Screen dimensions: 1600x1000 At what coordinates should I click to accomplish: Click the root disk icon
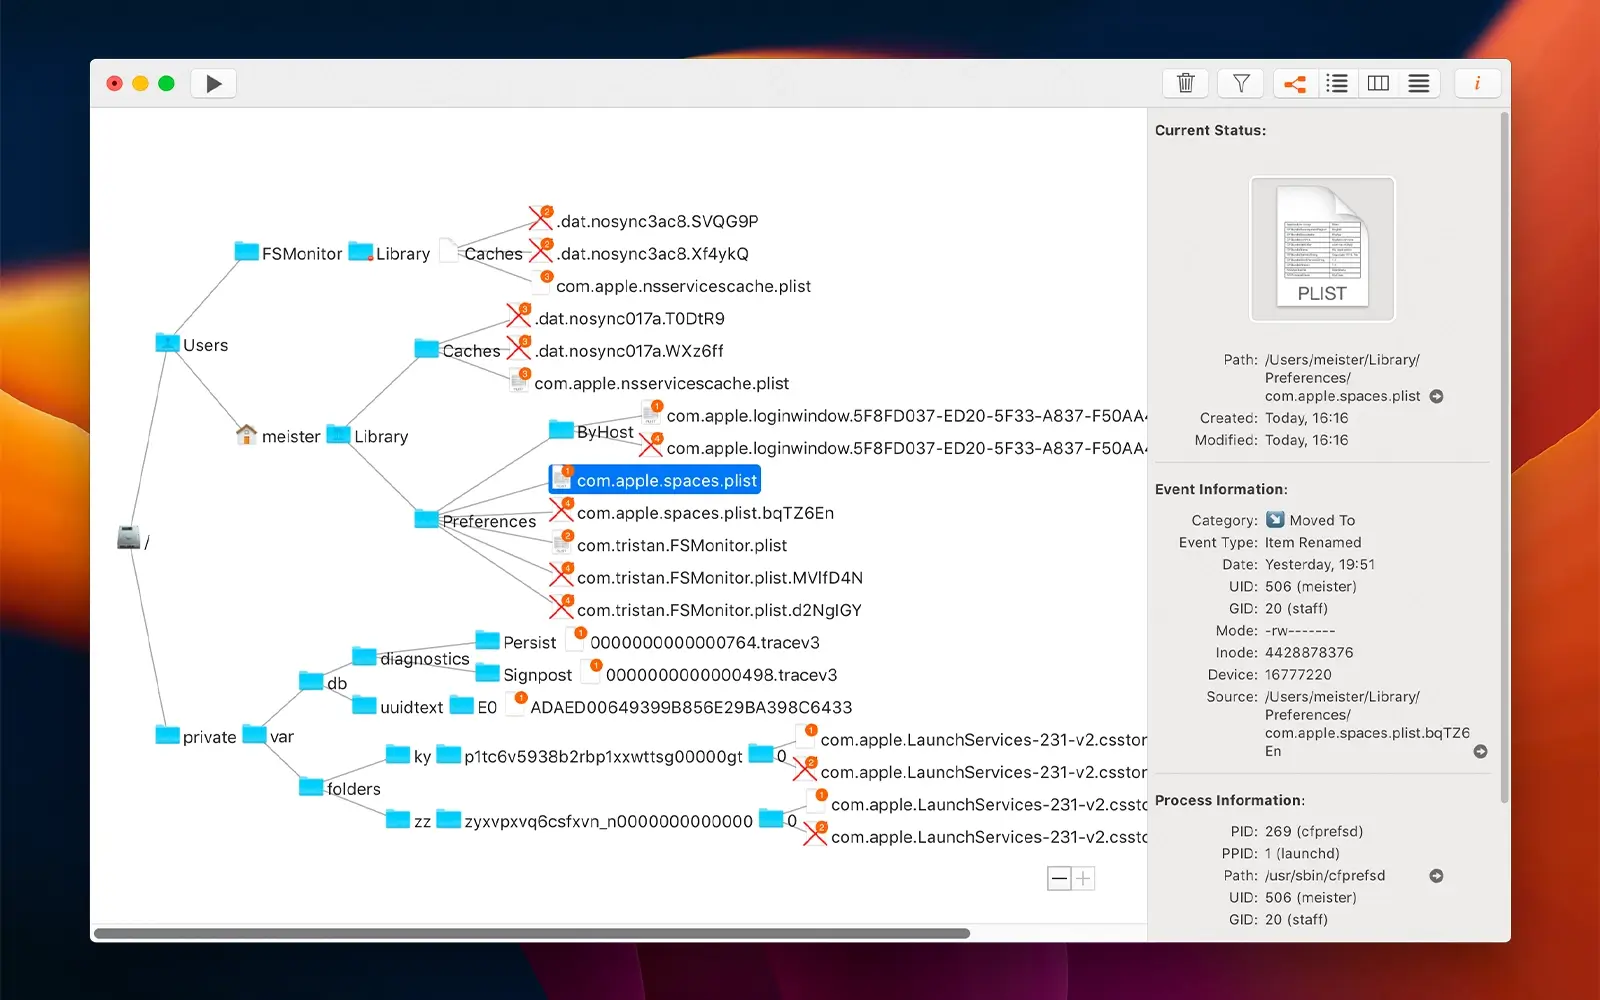[x=128, y=537]
